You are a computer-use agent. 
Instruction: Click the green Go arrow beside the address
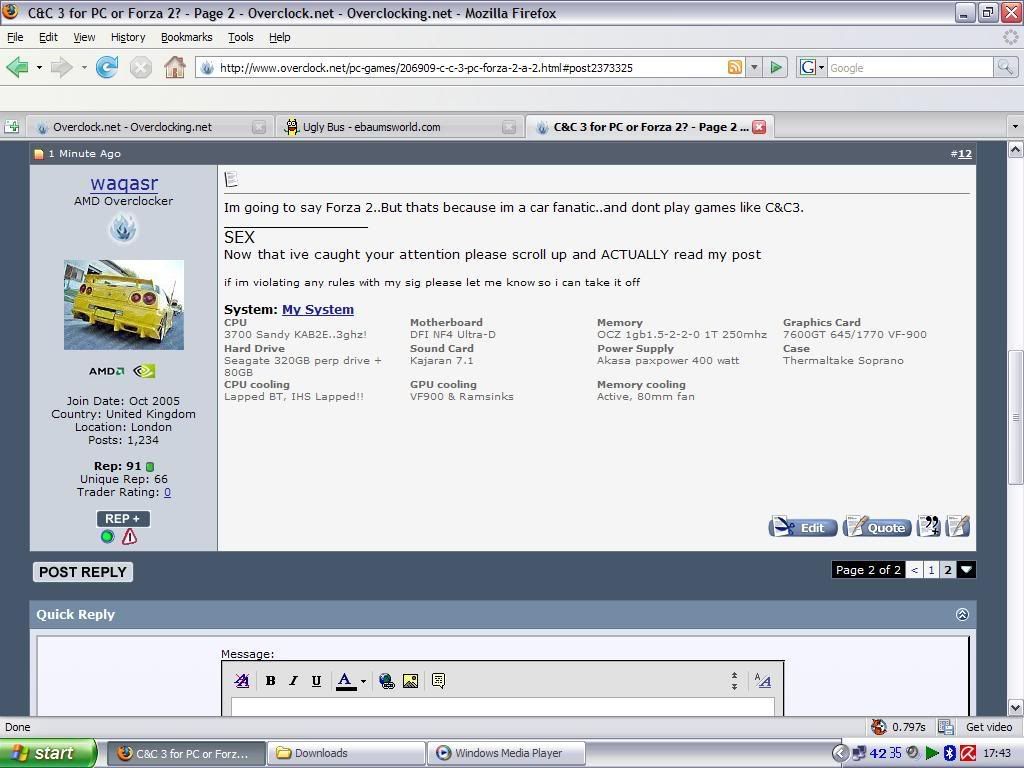[776, 67]
